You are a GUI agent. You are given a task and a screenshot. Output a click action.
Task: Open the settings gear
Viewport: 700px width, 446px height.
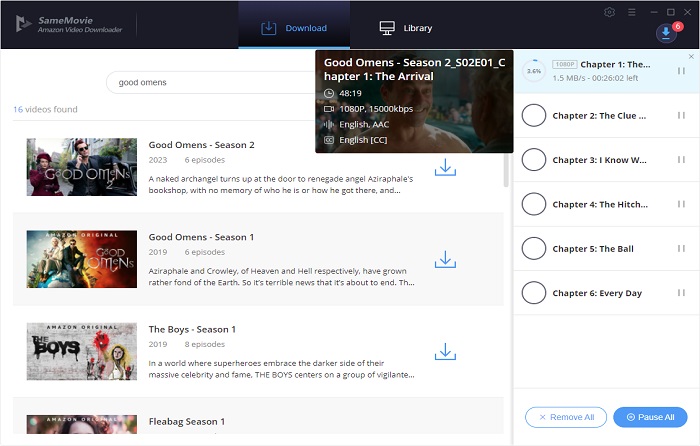click(x=610, y=12)
